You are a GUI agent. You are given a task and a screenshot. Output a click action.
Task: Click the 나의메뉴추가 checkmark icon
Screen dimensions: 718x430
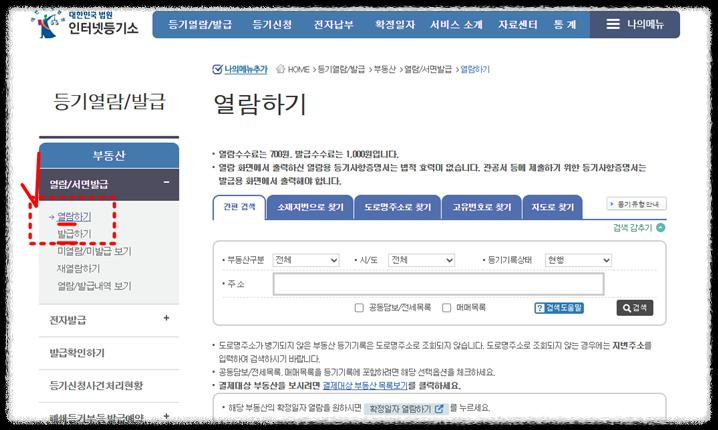tap(217, 69)
